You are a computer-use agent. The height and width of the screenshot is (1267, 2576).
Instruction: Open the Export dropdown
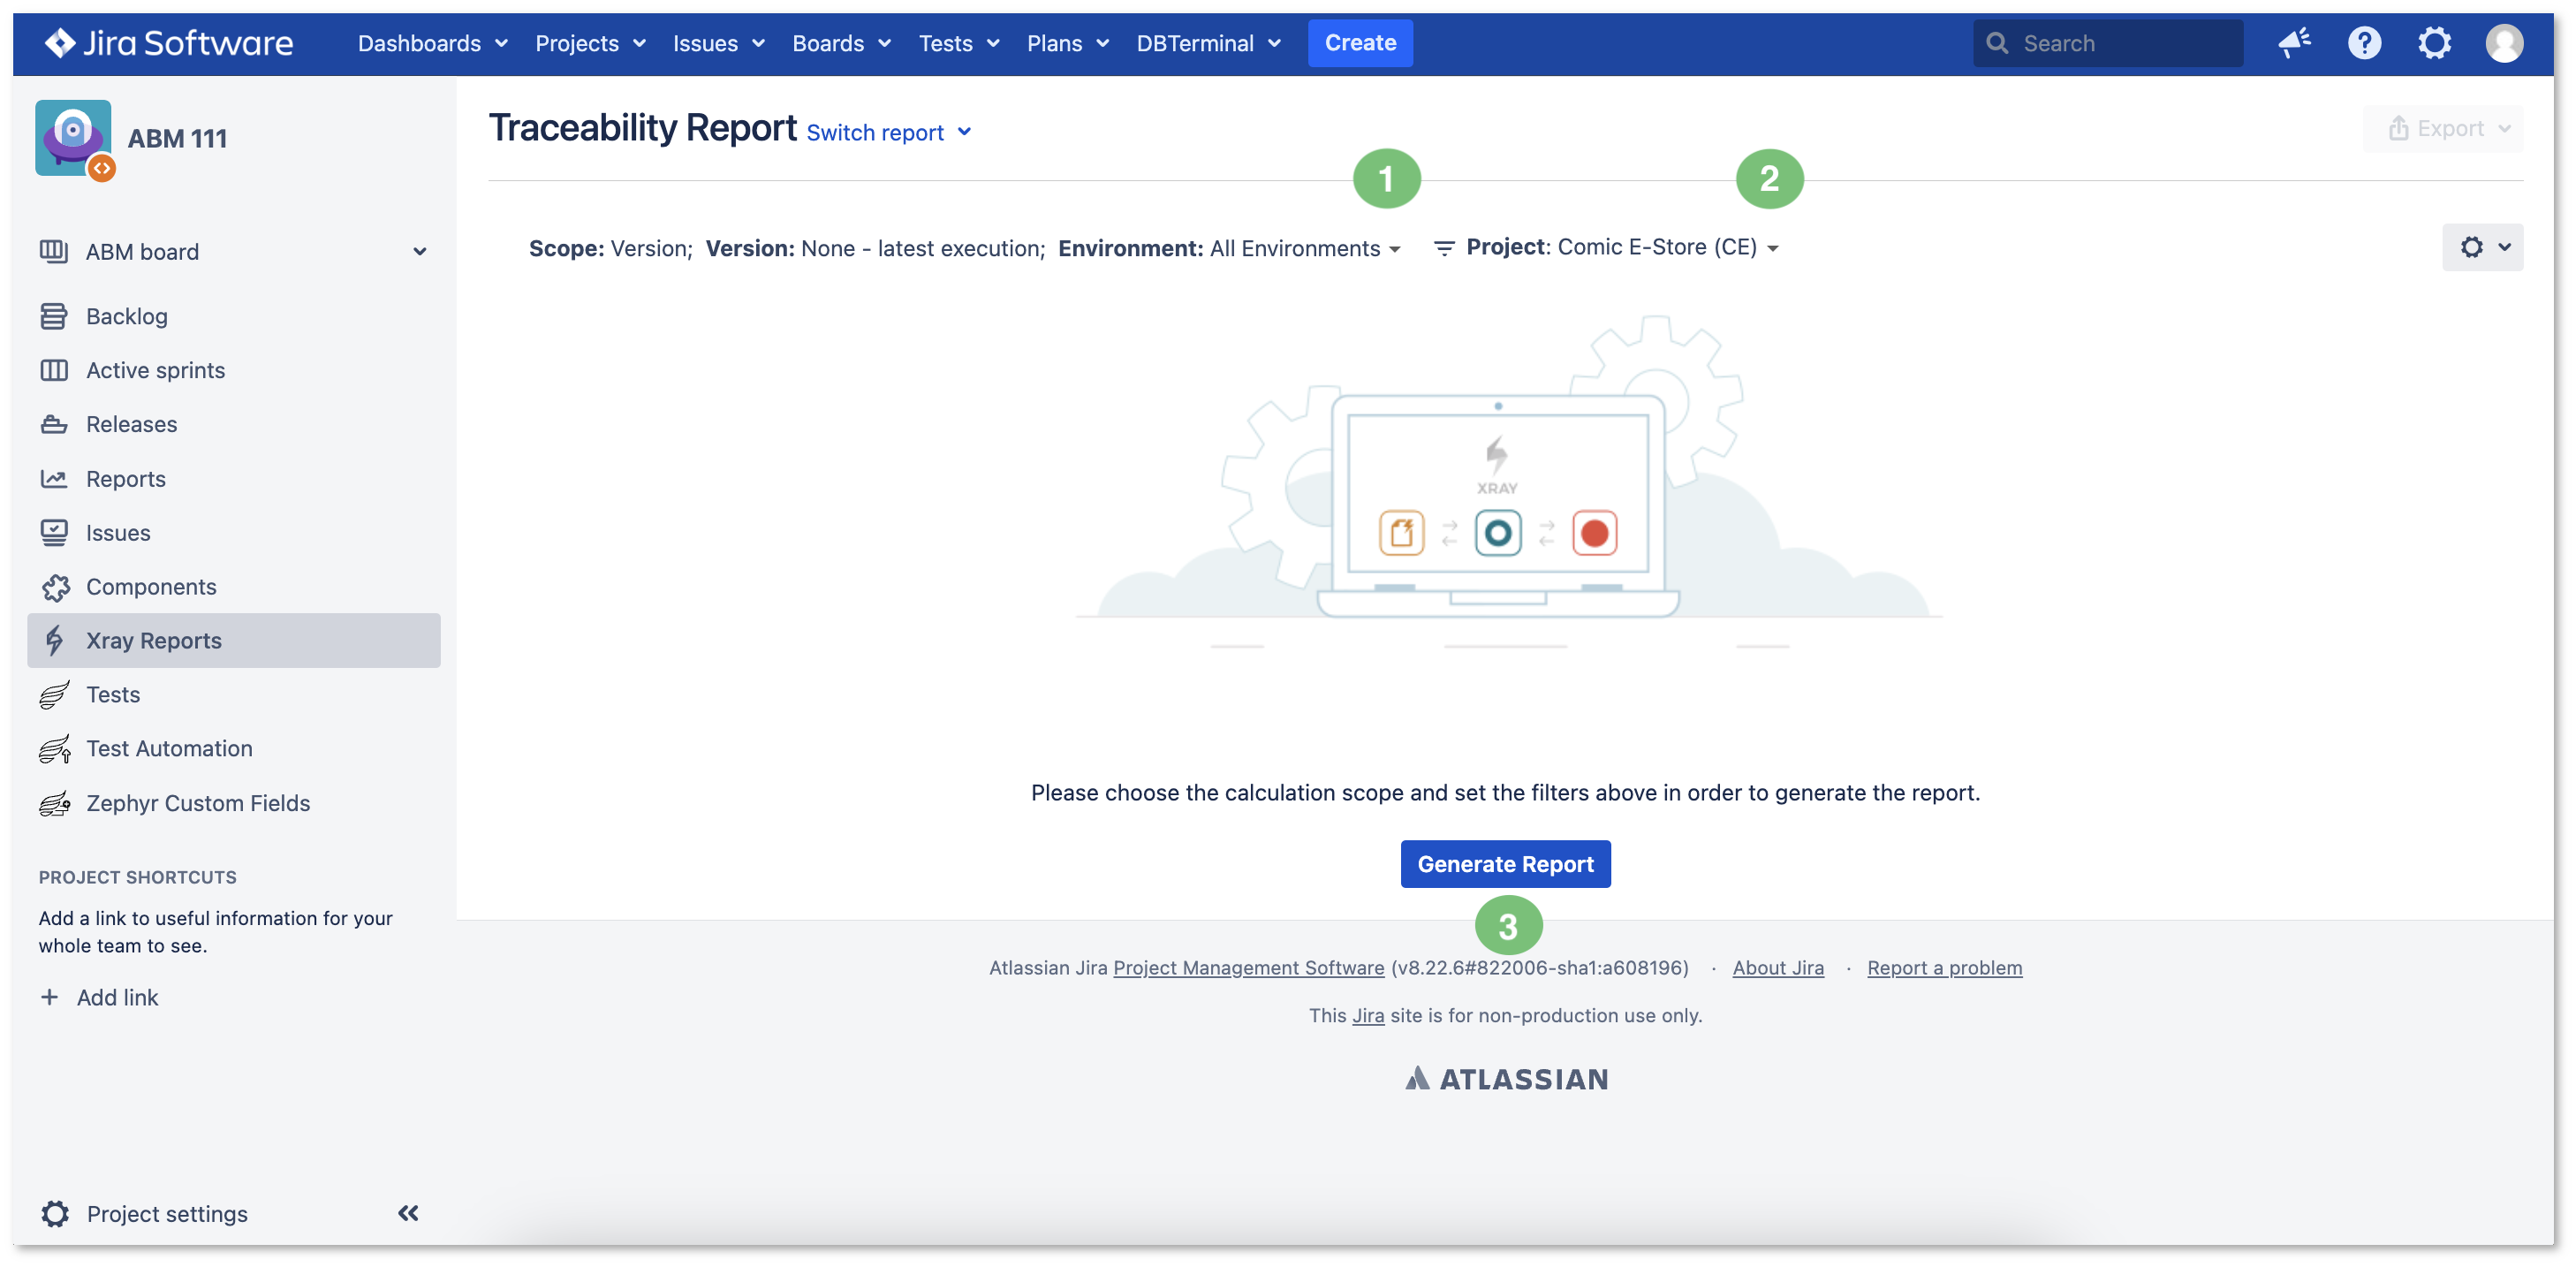2442,128
